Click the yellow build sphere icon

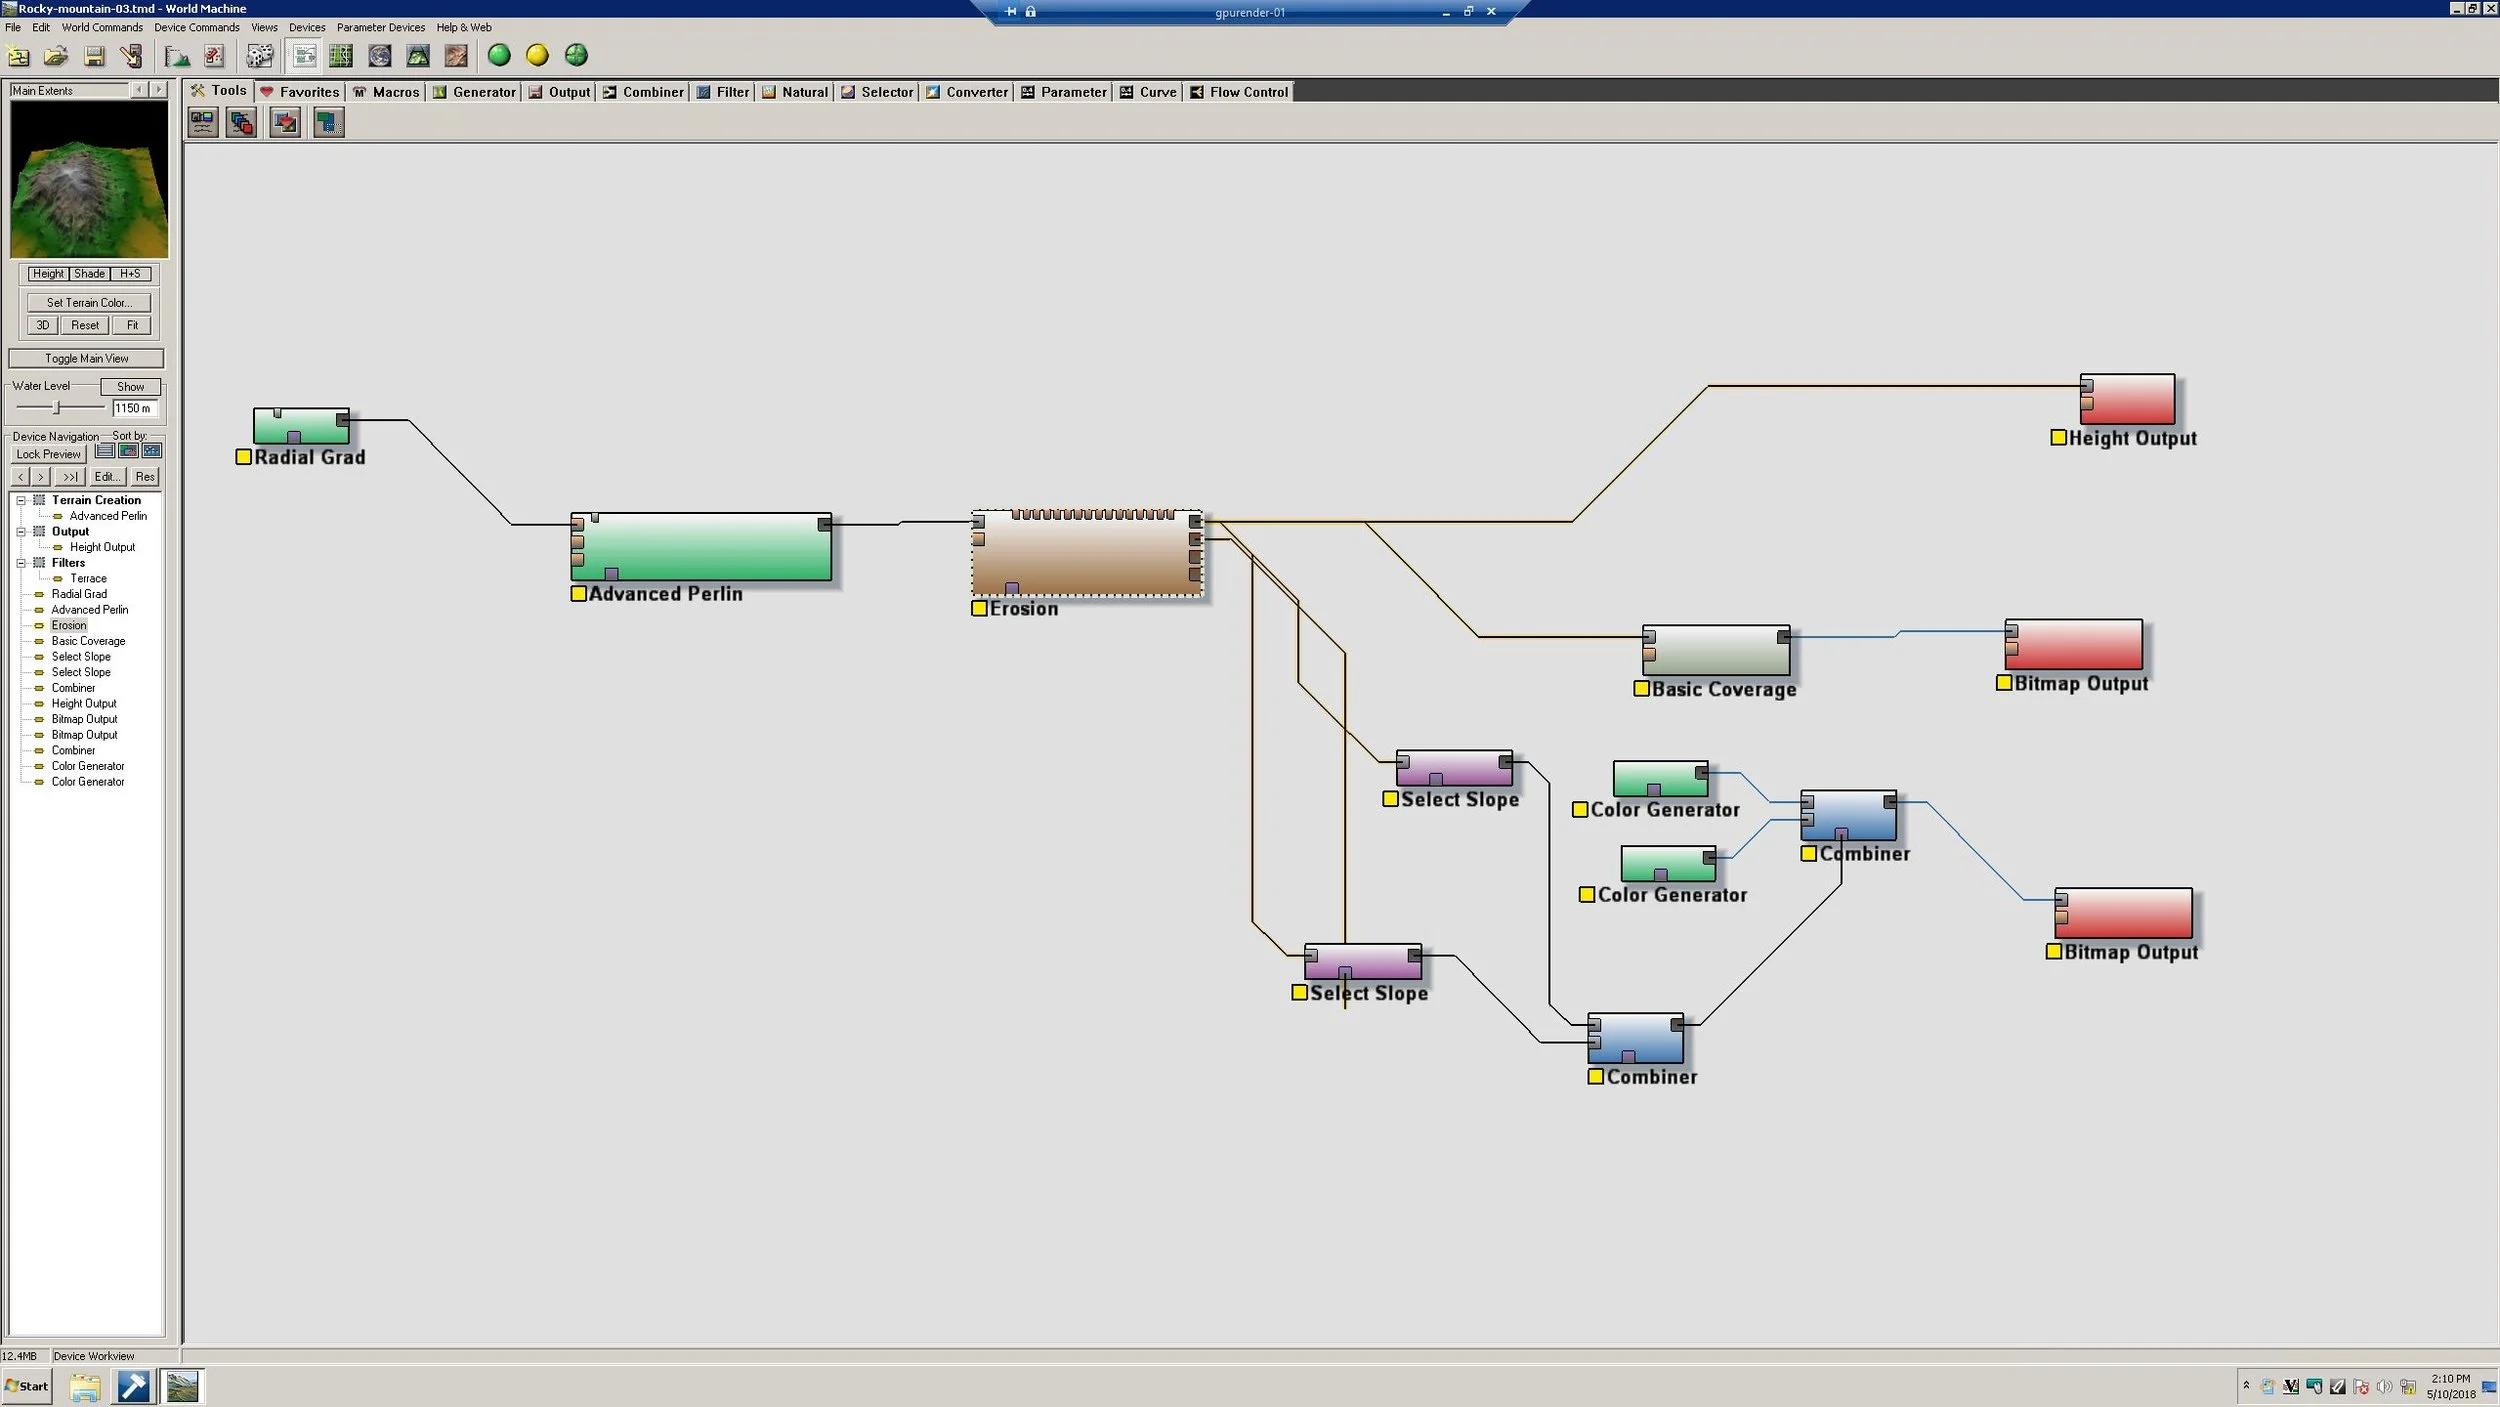pos(537,55)
